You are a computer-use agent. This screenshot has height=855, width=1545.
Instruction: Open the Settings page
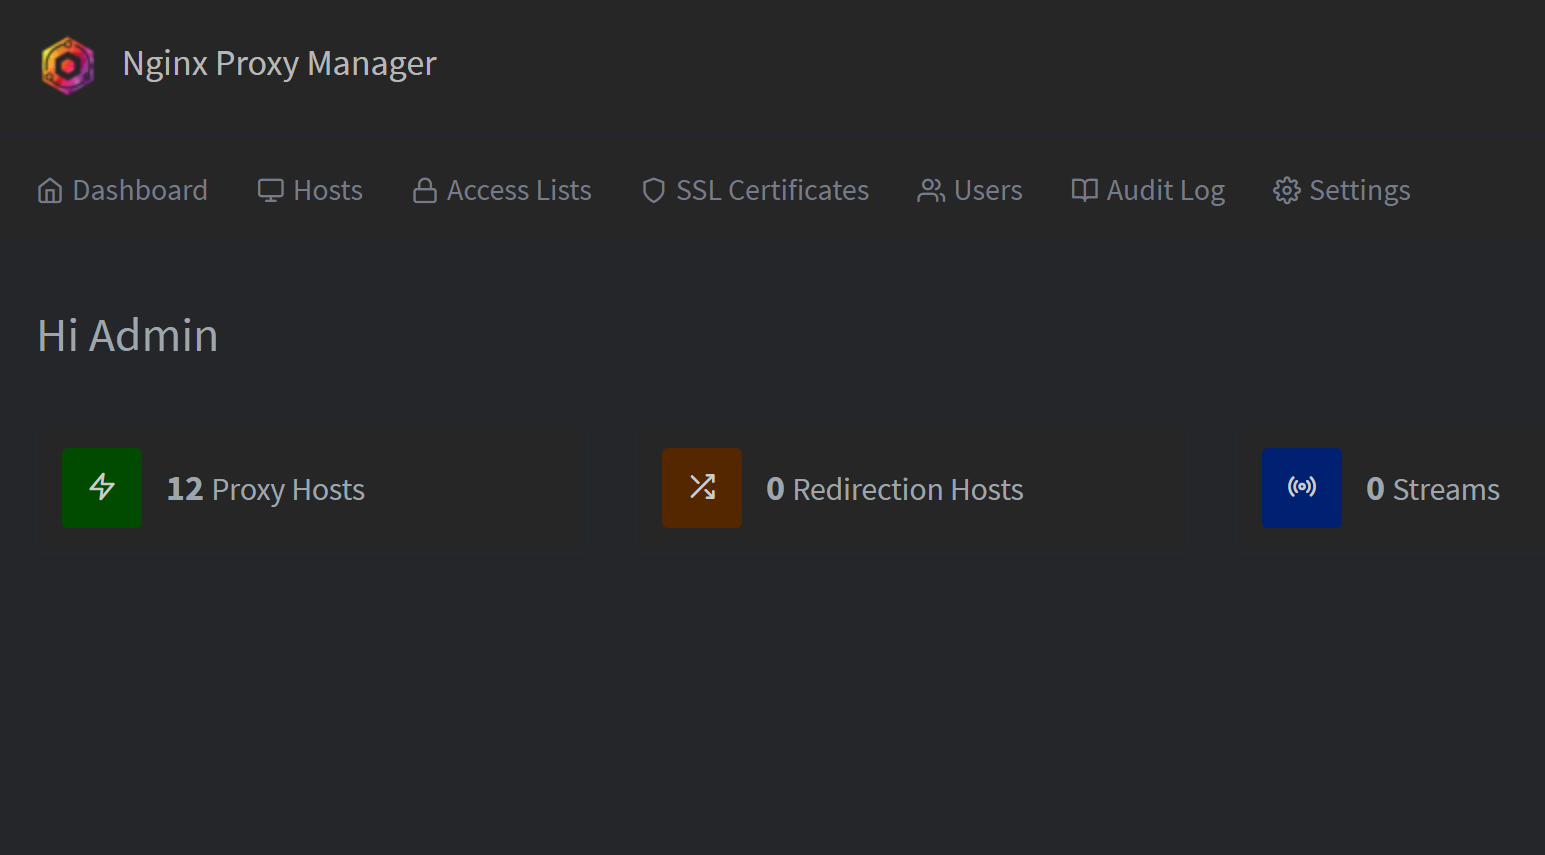click(1341, 190)
